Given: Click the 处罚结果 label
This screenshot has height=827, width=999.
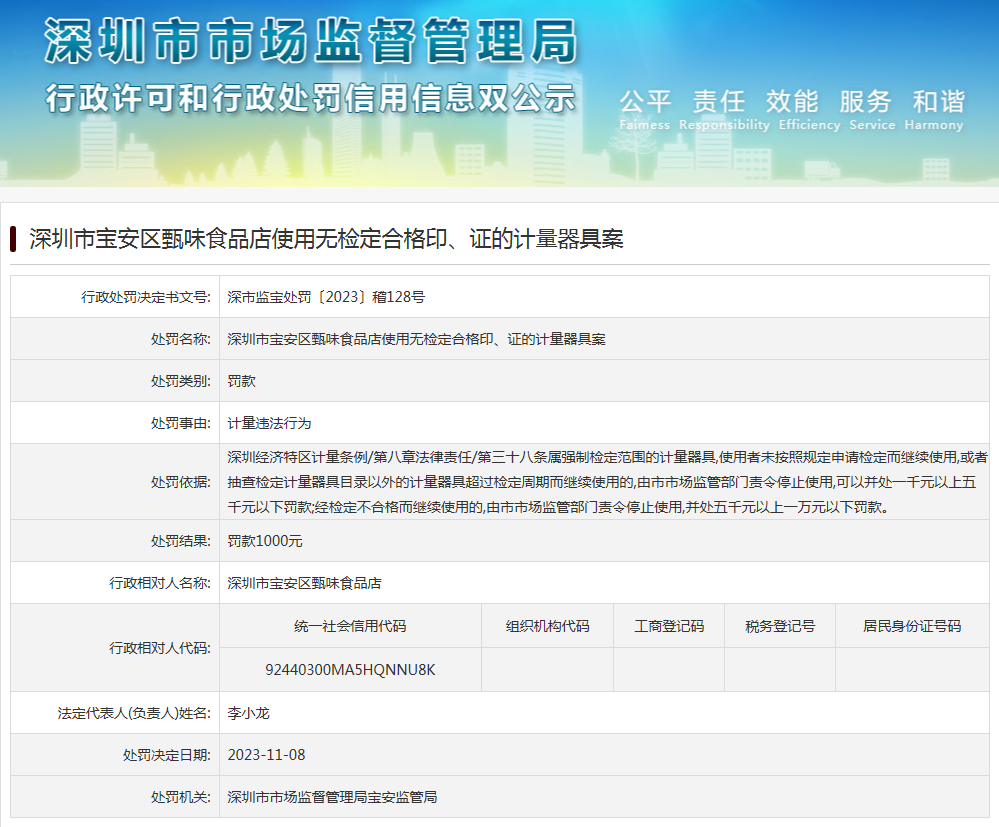Looking at the screenshot, I should (181, 541).
